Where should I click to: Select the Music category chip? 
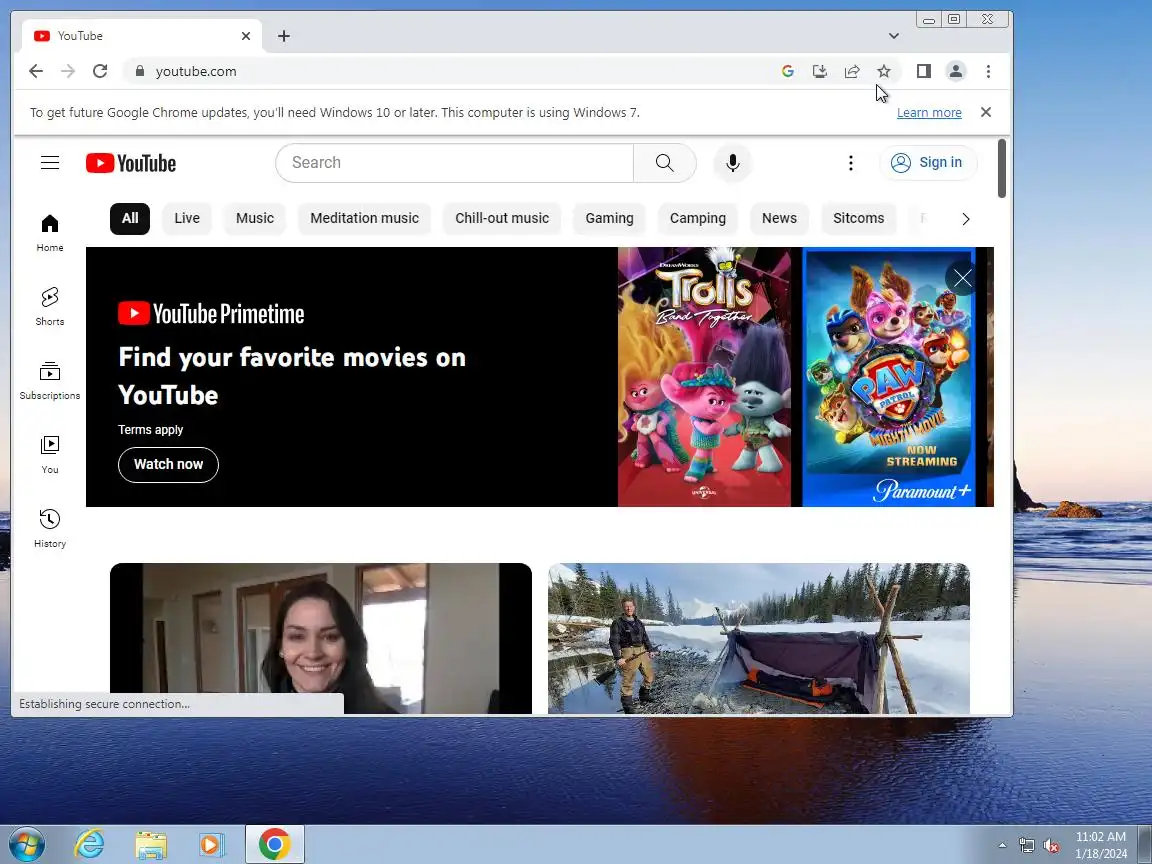point(255,218)
